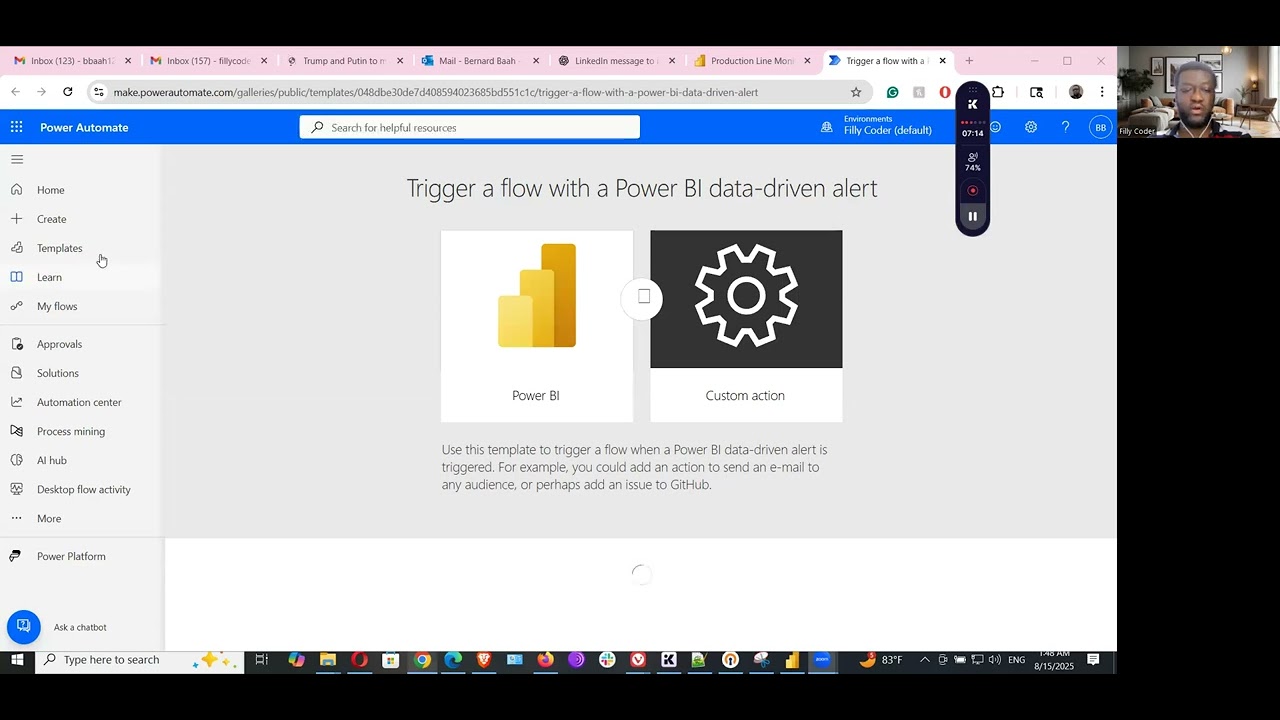Open the Ask a chatbot button
The image size is (1280, 720).
pyautogui.click(x=24, y=627)
